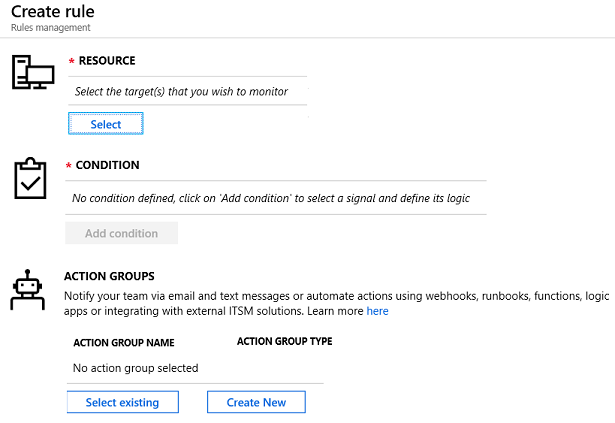Click the red asterisk beside RESOURCE
Image resolution: width=615 pixels, height=423 pixels.
click(71, 61)
